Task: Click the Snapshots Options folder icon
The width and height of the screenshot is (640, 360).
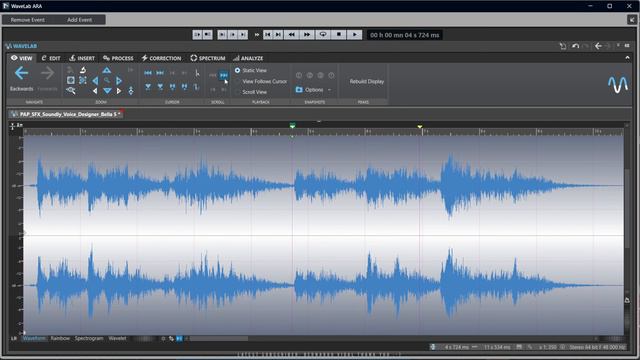Action: tap(299, 89)
